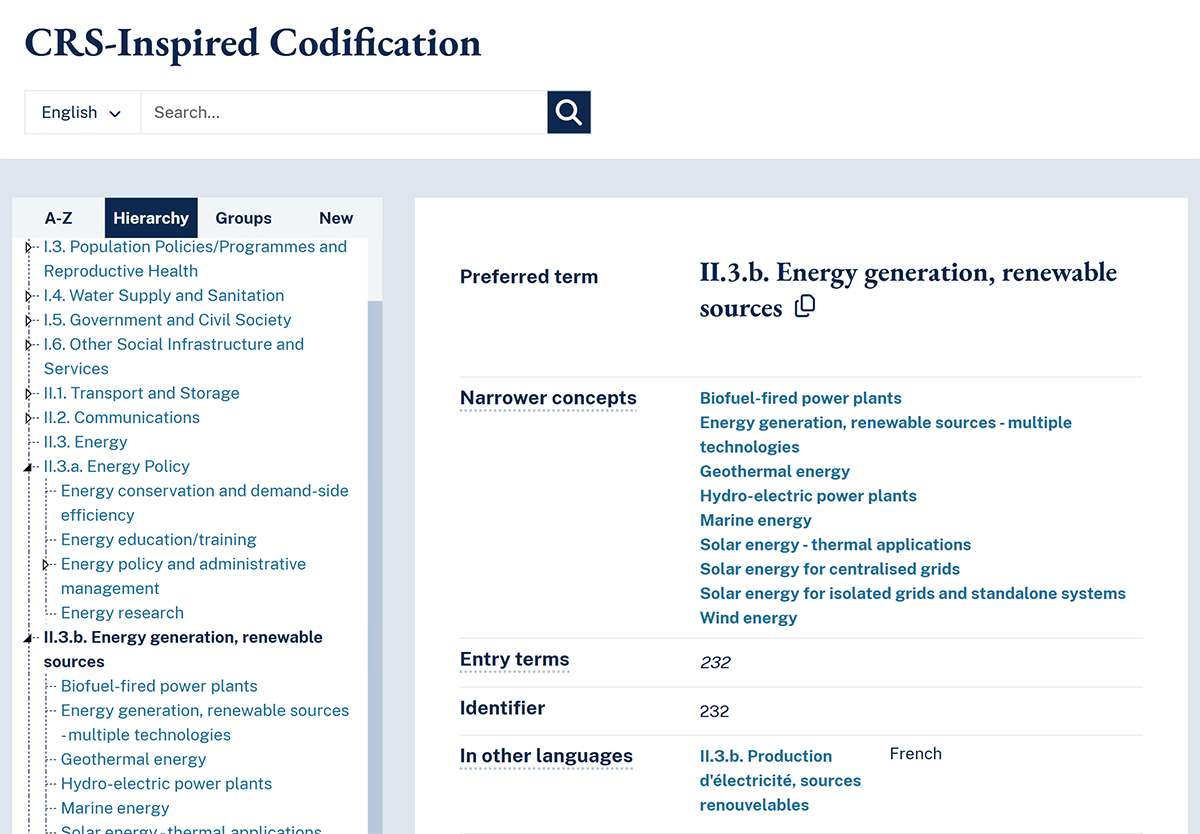The height and width of the screenshot is (834, 1200).
Task: Select II.3. Energy in the tree
Action: (85, 441)
